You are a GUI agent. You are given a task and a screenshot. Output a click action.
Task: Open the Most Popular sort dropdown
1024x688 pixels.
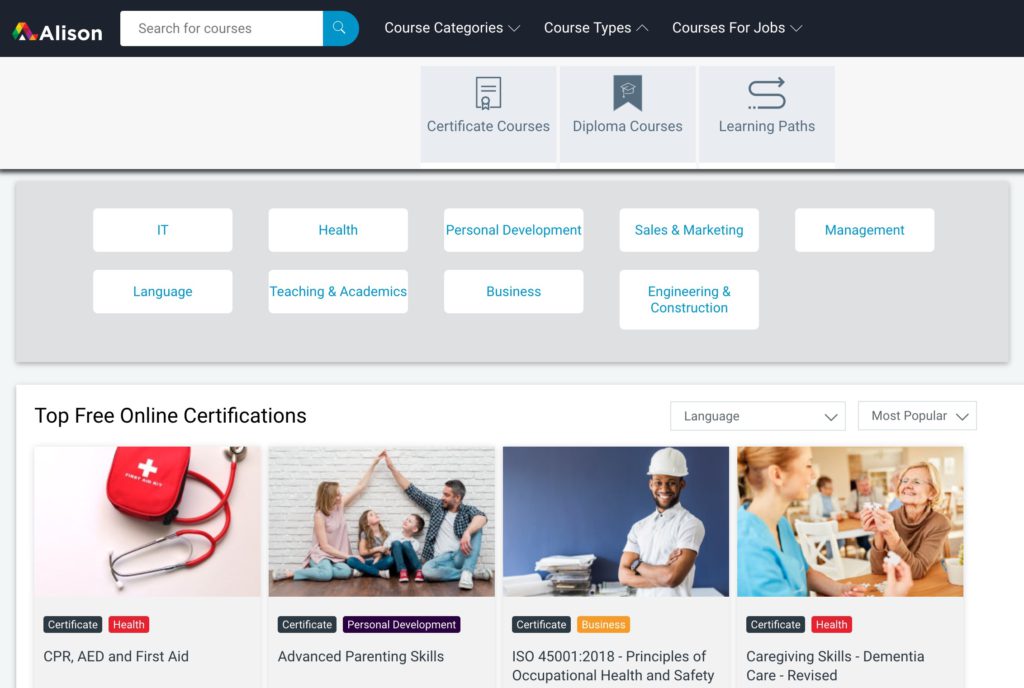(917, 416)
